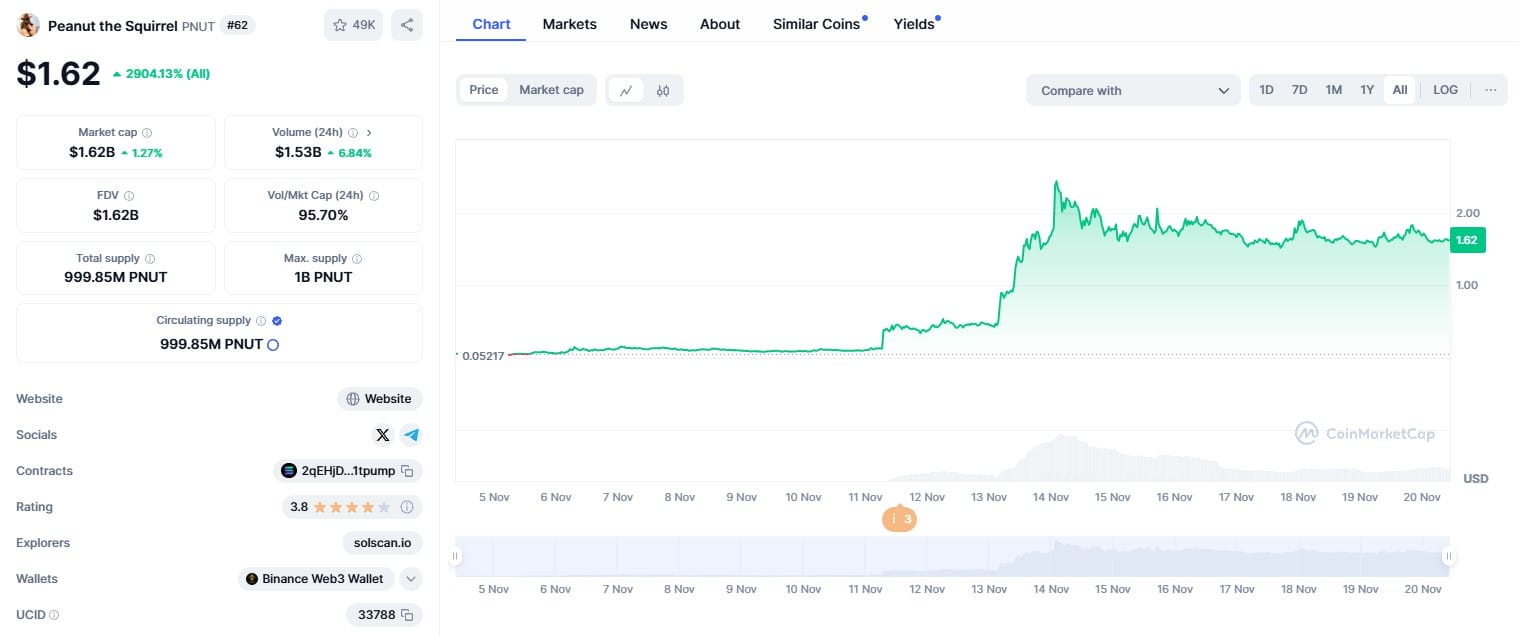Set the chart range to All
This screenshot has width=1519, height=636.
pyautogui.click(x=1400, y=90)
